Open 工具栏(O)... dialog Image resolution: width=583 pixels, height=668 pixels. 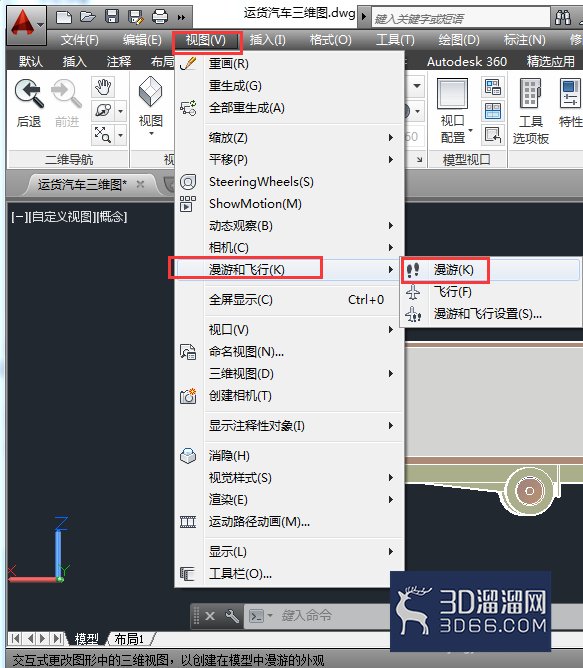290,574
